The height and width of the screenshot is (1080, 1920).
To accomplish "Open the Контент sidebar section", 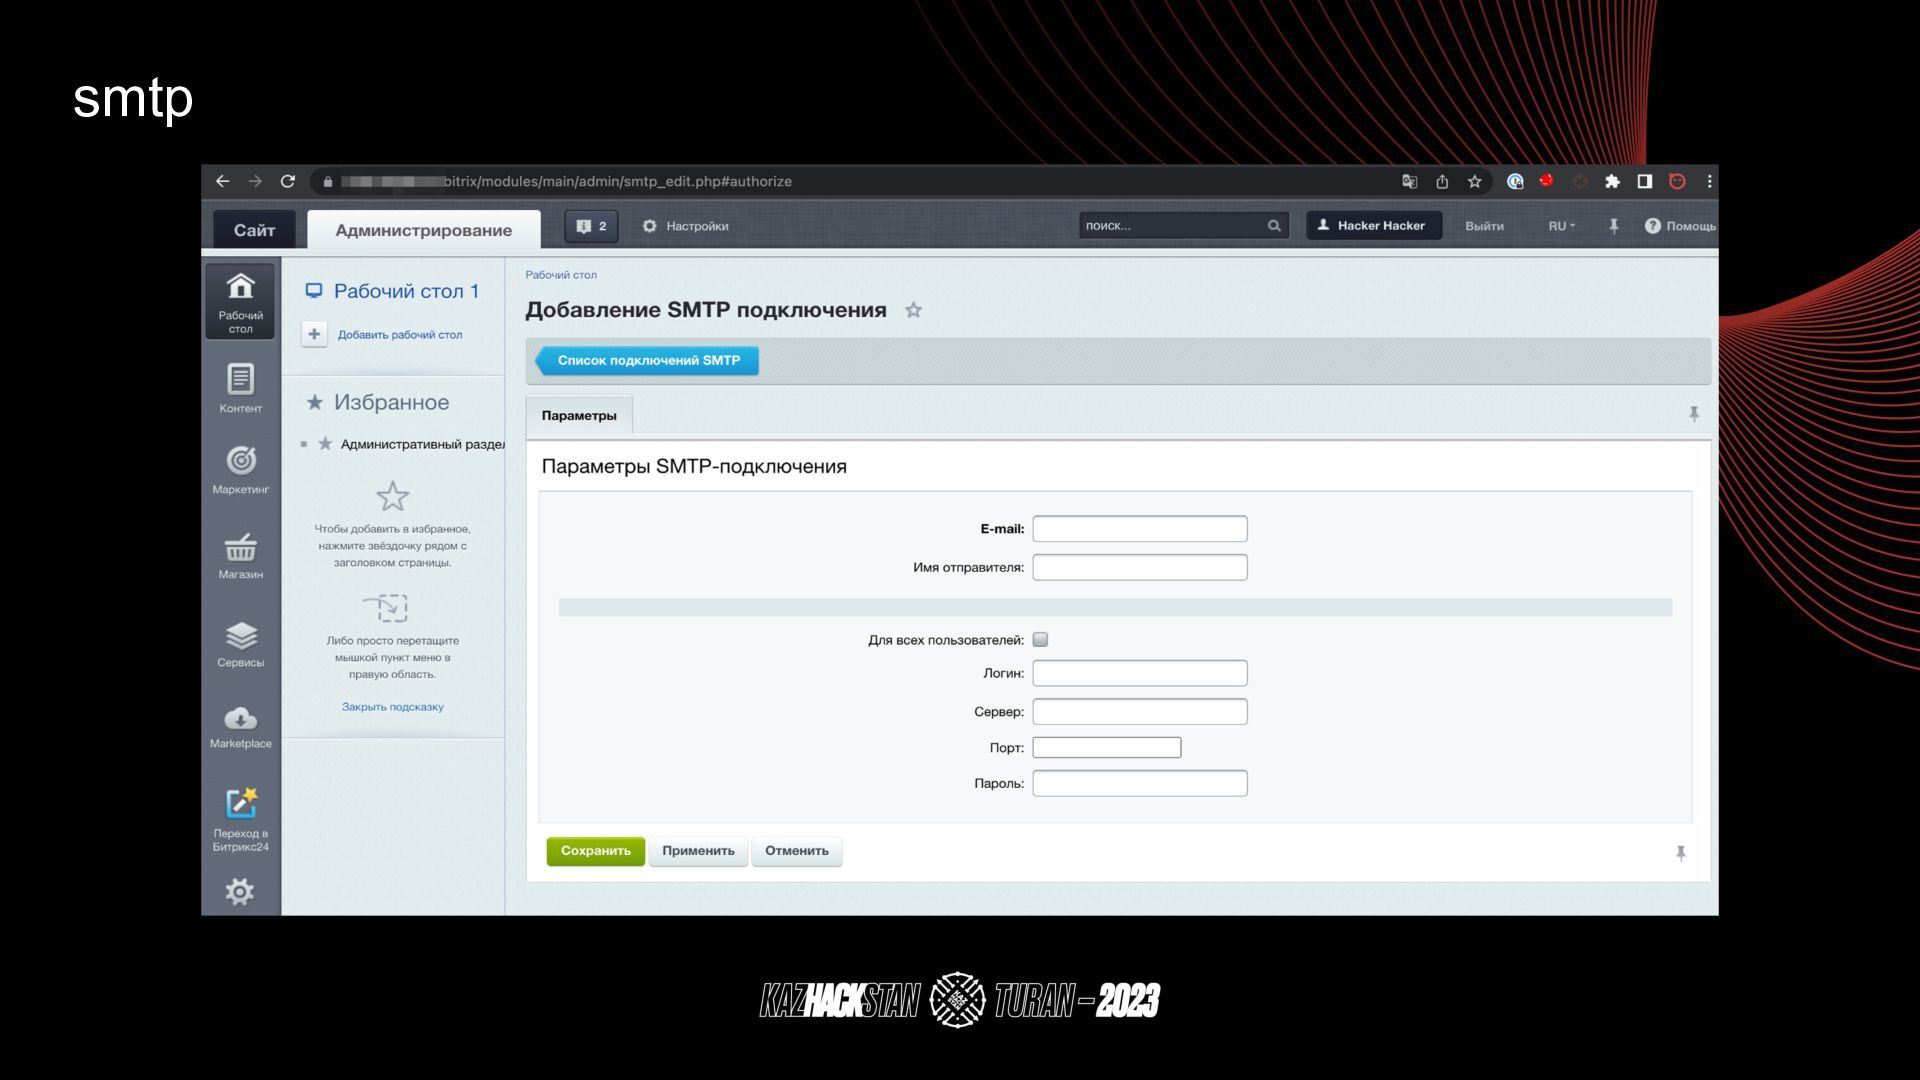I will [240, 388].
